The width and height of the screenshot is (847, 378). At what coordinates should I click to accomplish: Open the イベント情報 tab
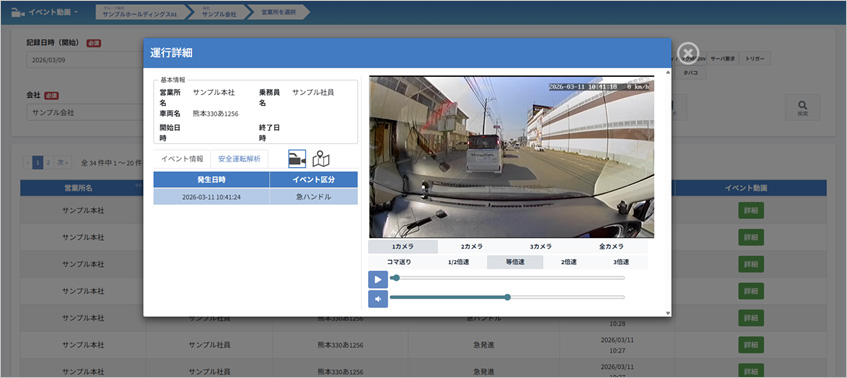click(x=182, y=159)
